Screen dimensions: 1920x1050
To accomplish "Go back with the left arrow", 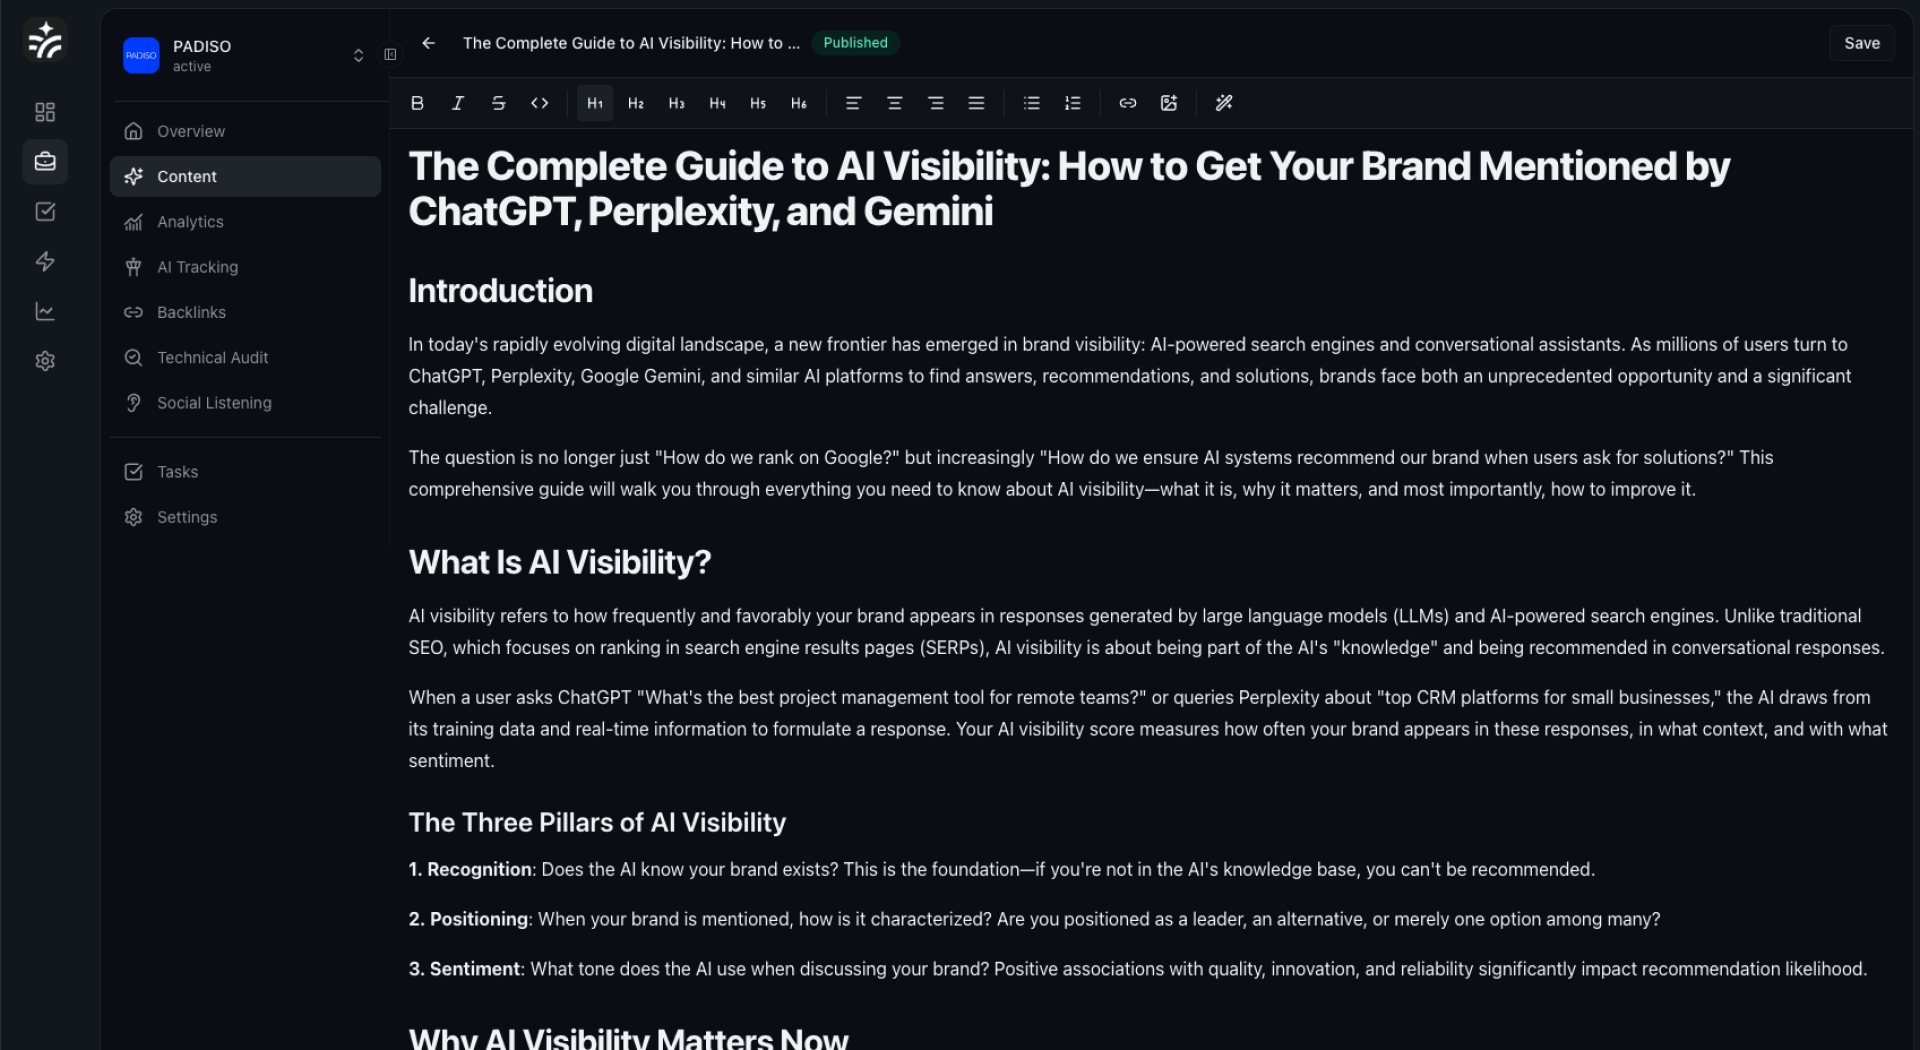I will point(428,43).
